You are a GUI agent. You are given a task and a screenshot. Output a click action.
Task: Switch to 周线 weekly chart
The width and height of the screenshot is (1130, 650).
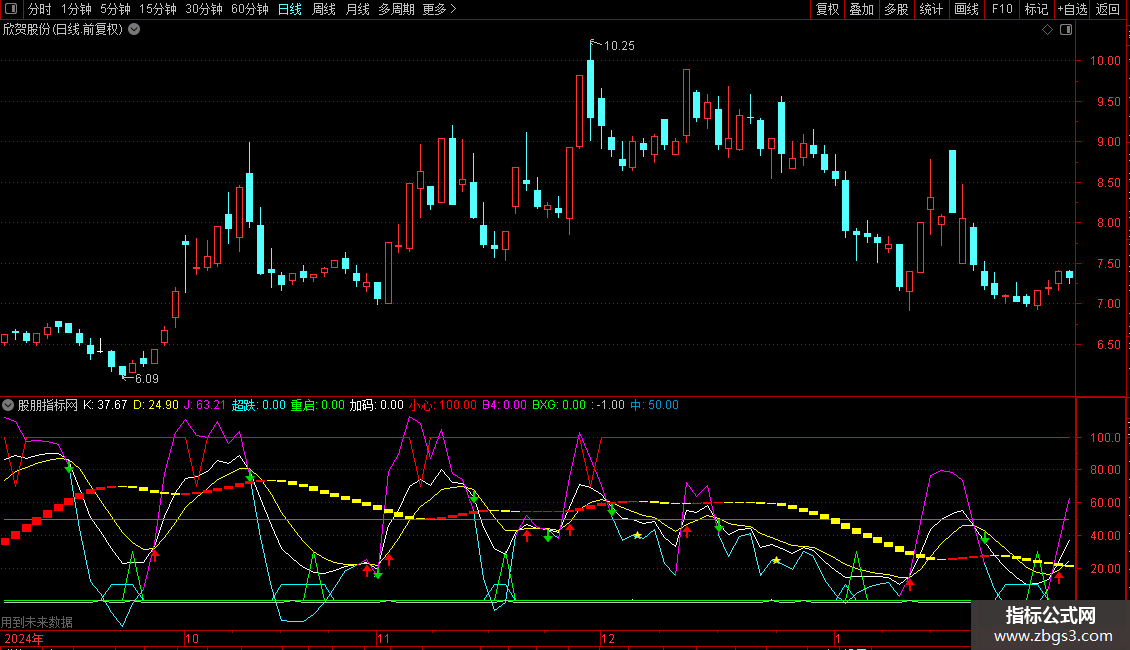point(324,9)
